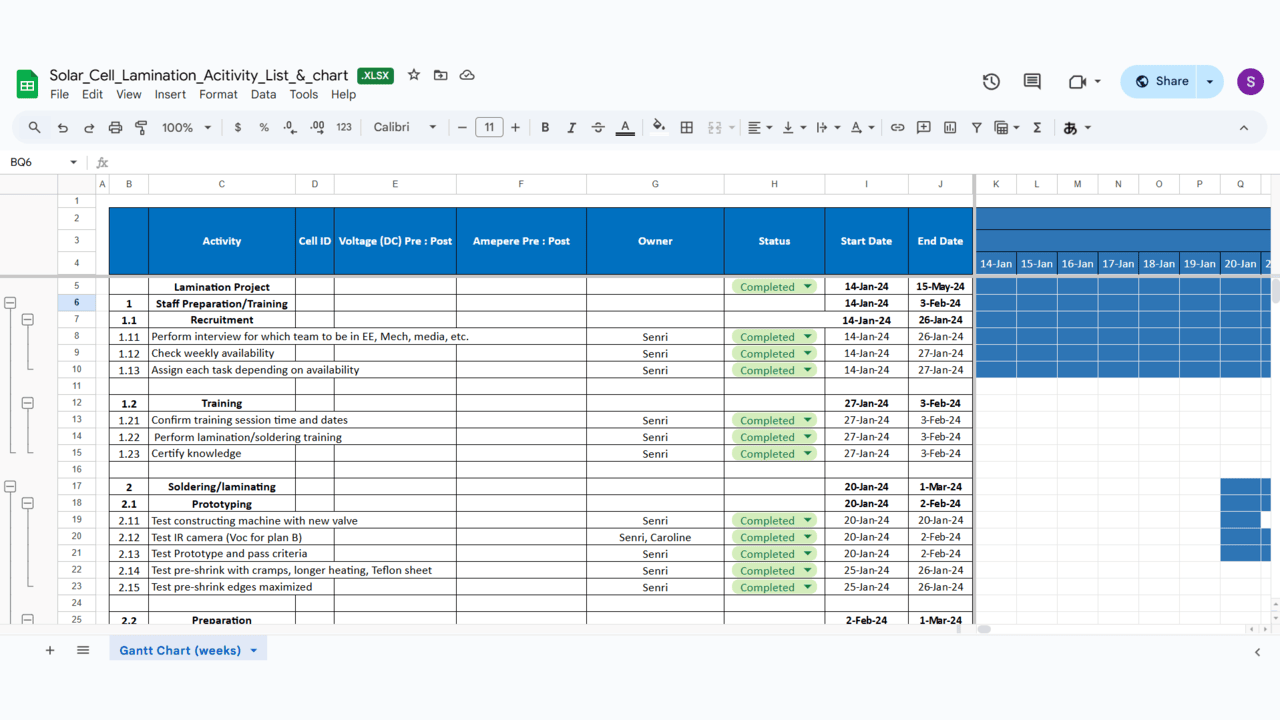This screenshot has width=1280, height=720.
Task: Click the Share button
Action: (1160, 82)
